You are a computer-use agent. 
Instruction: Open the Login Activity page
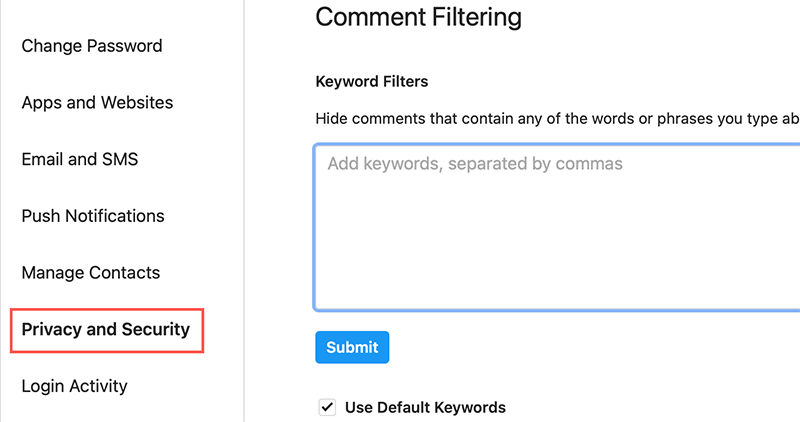tap(74, 386)
